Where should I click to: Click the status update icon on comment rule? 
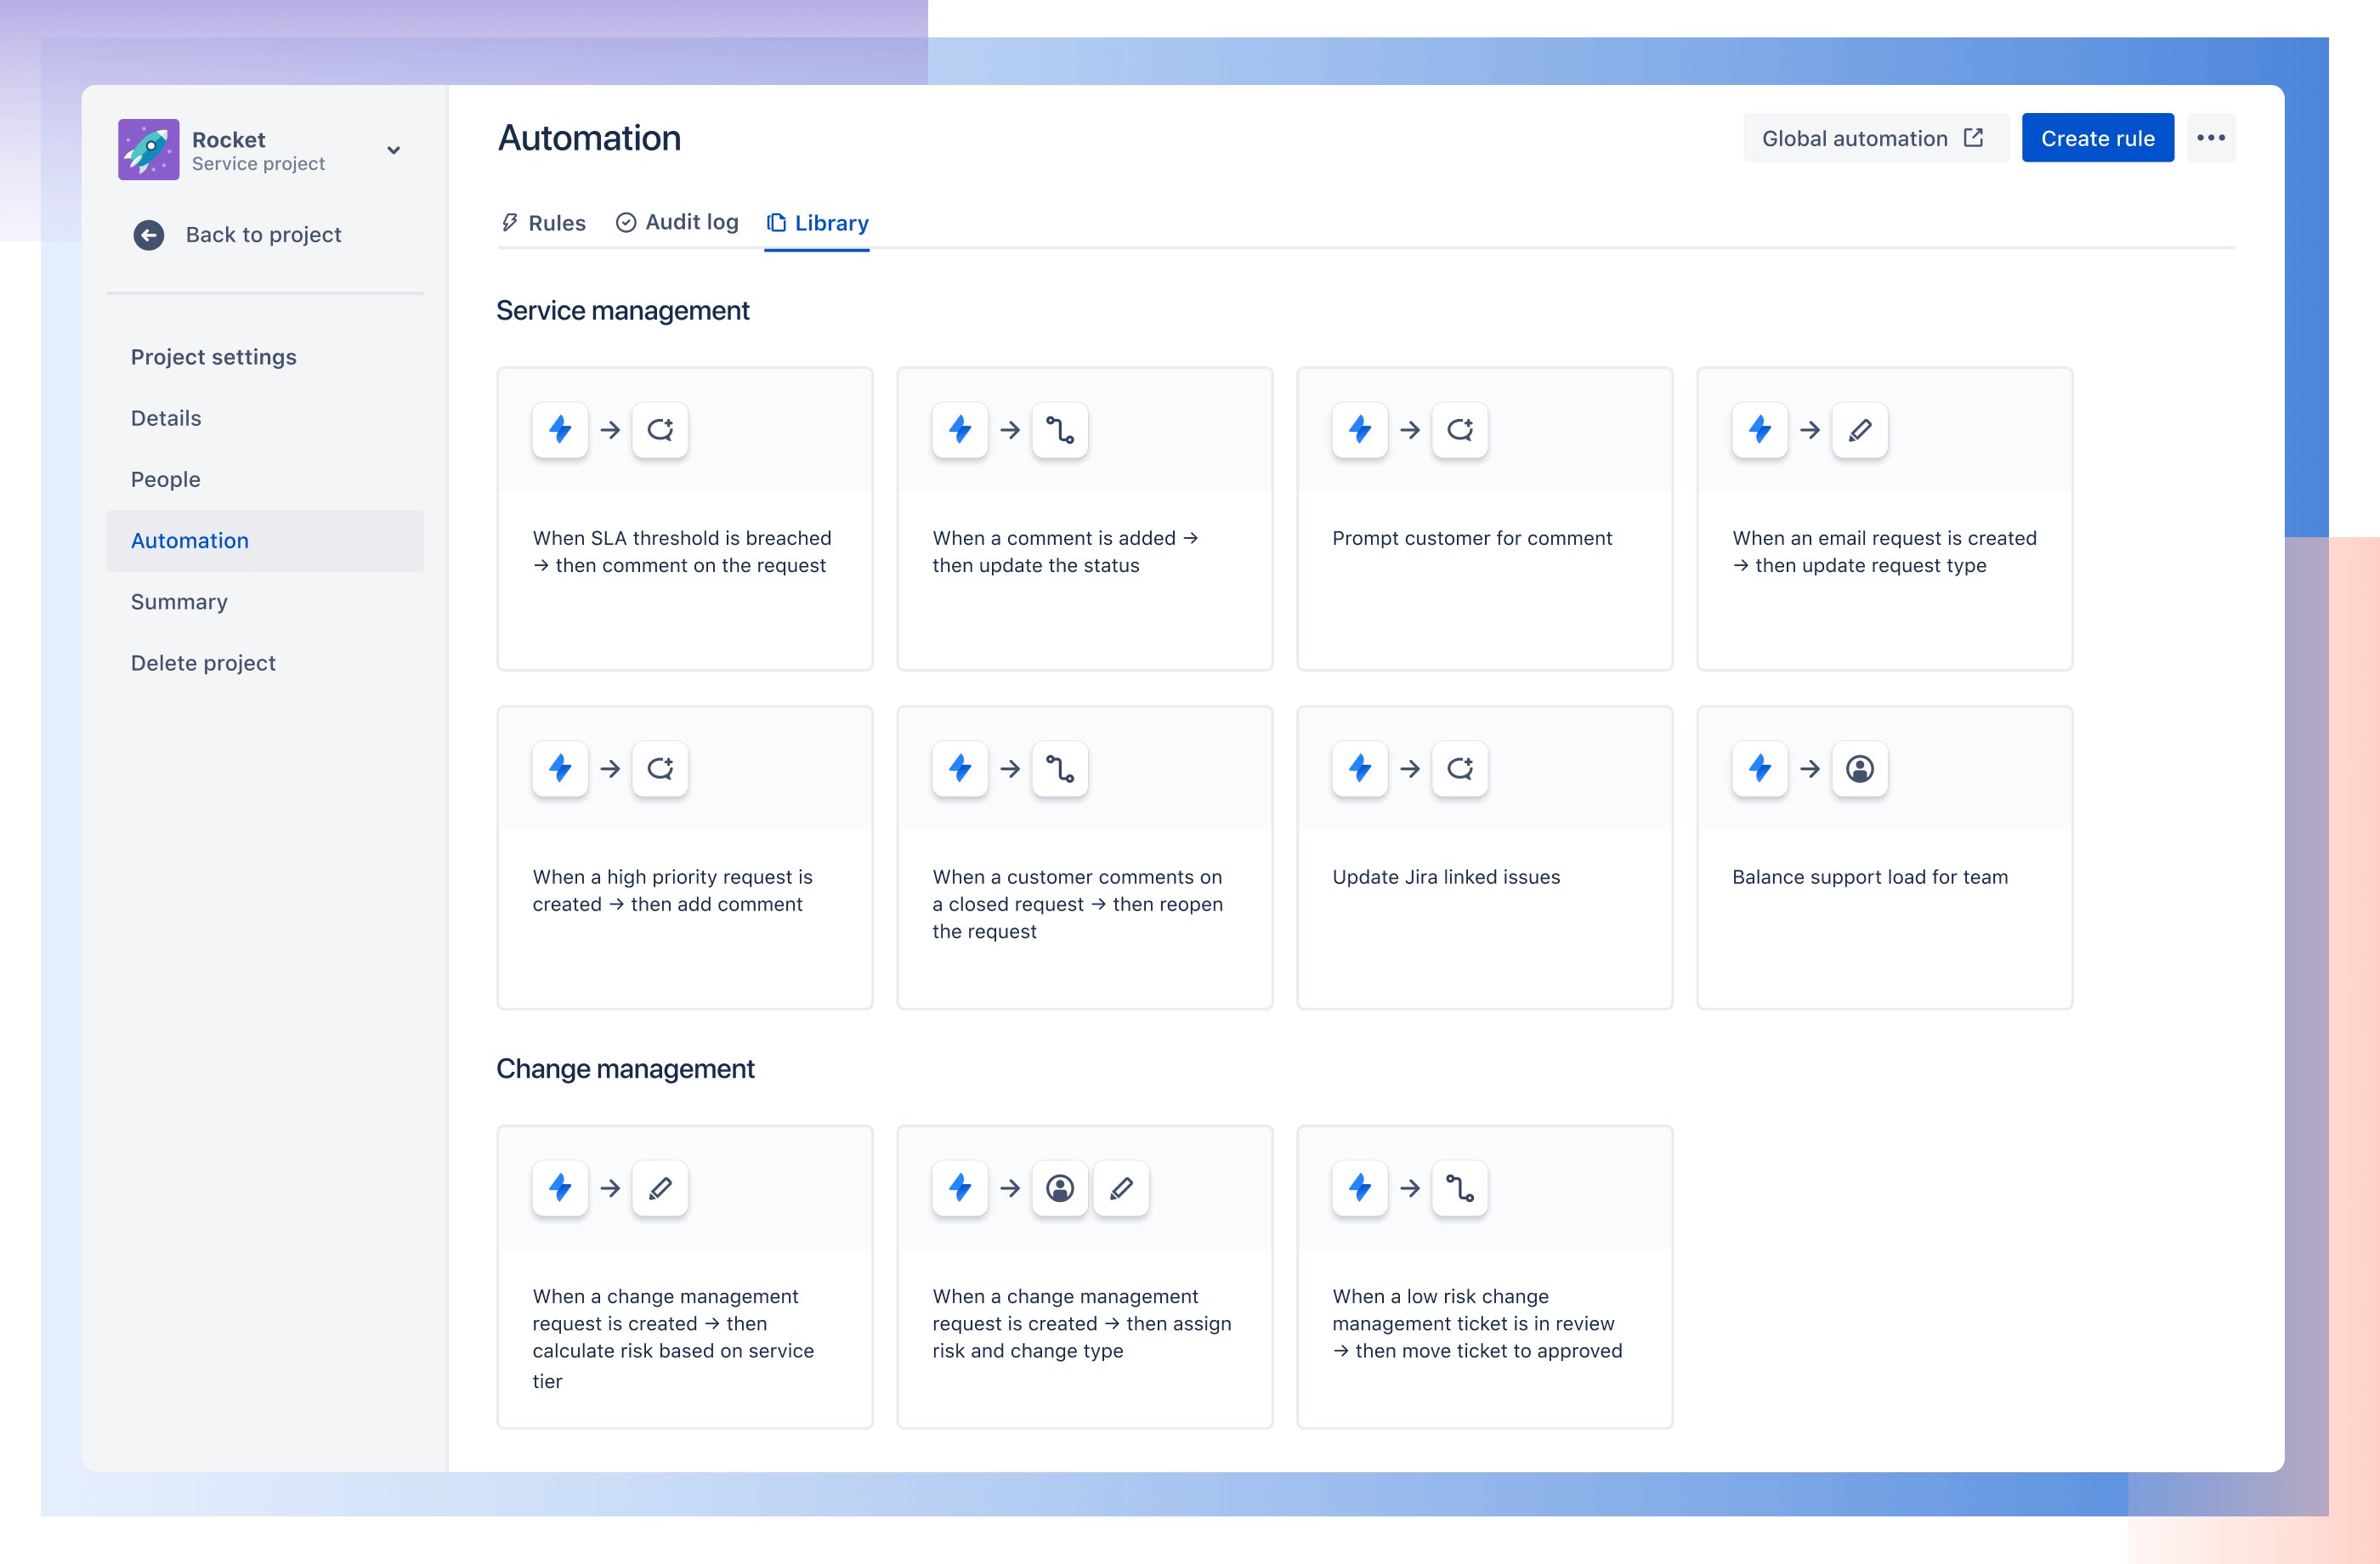[1059, 429]
